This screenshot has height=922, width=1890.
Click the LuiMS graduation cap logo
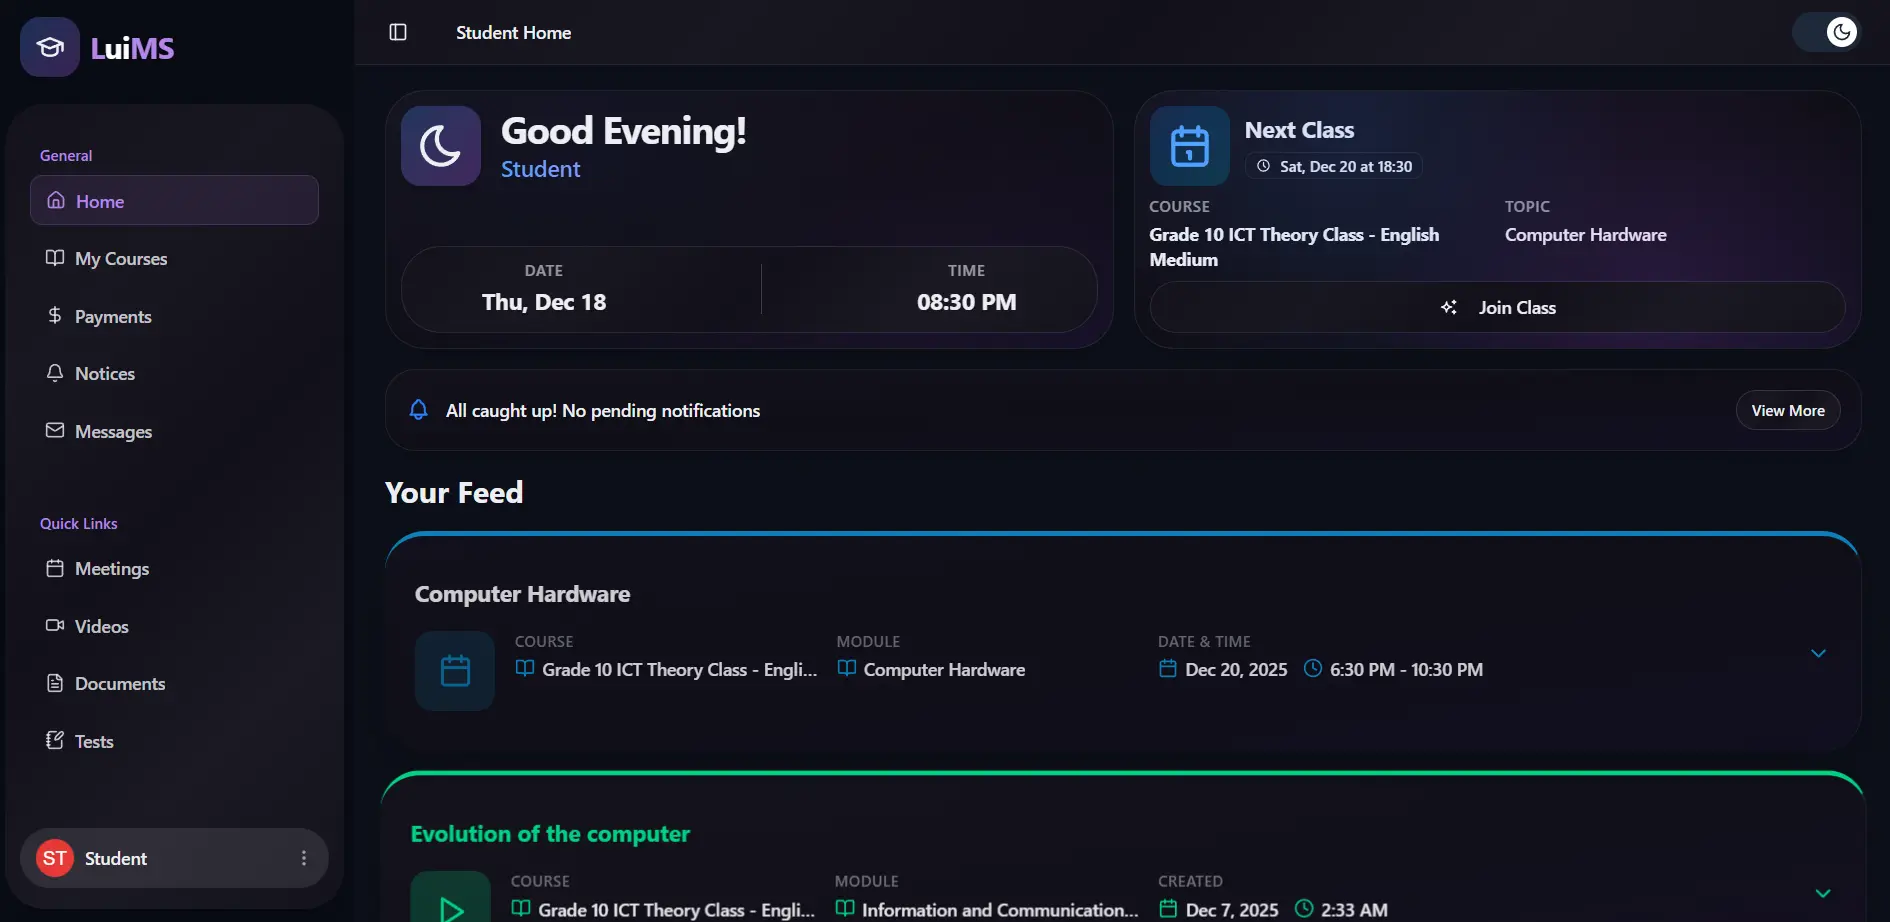tap(50, 47)
